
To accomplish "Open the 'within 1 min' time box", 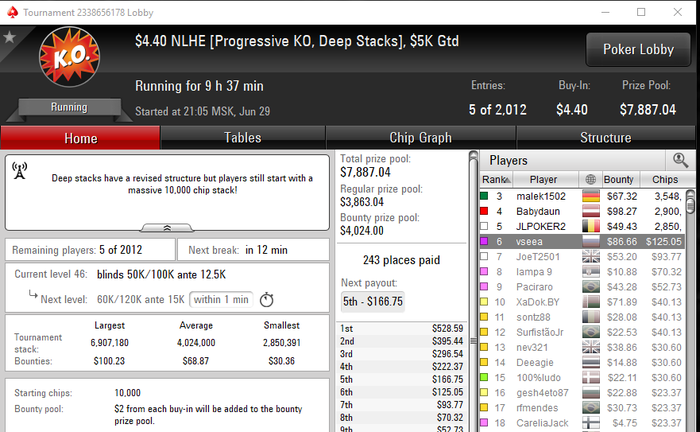I will click(221, 299).
